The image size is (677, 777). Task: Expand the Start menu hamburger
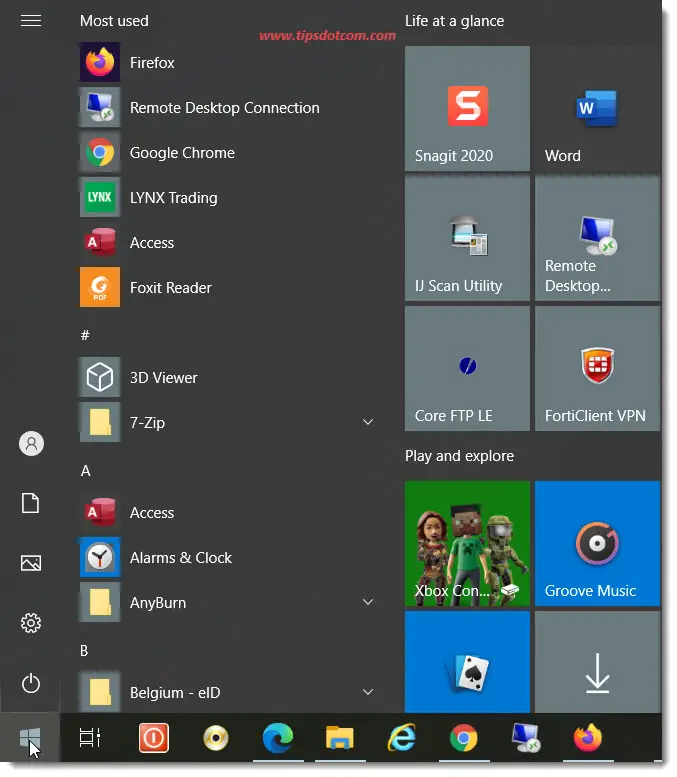31,20
